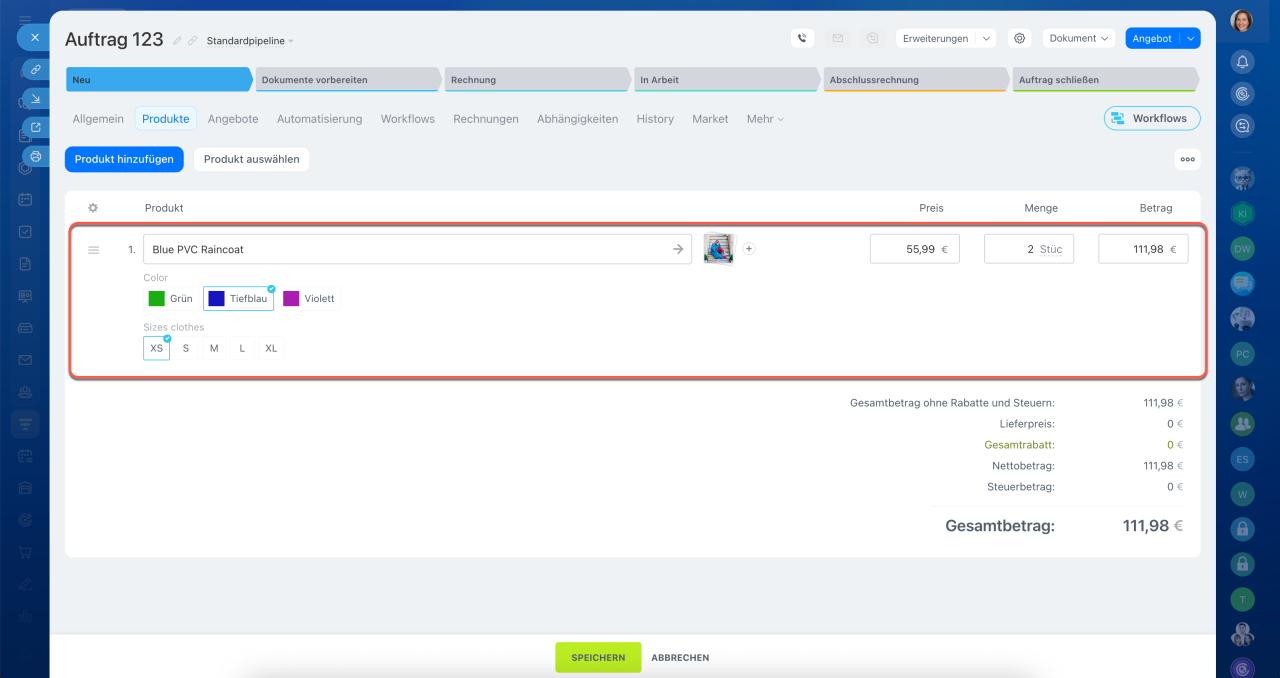Viewport: 1280px width, 678px height.
Task: Select size XL option
Action: click(x=271, y=348)
